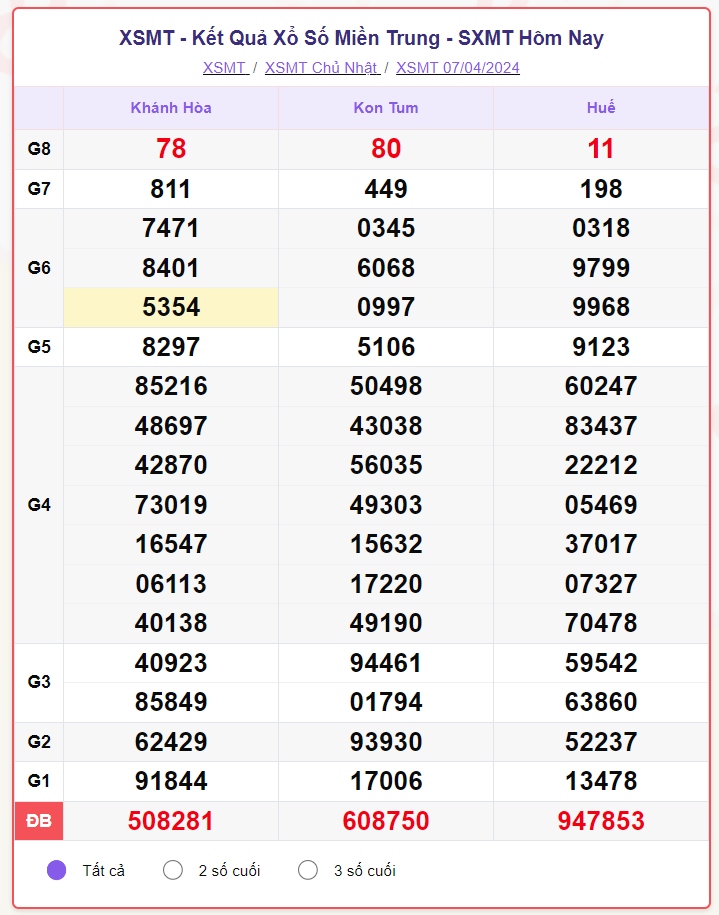Click Kon Tum G3 number 94461
The height and width of the screenshot is (915, 719).
point(386,663)
